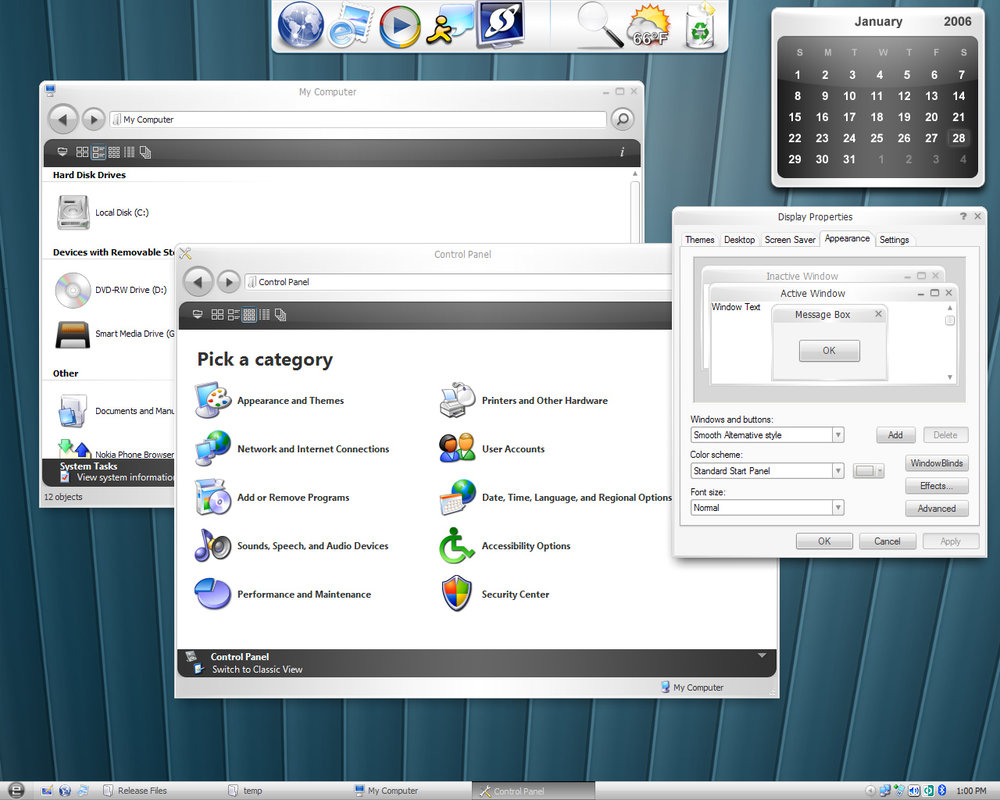Screen dimensions: 1000x800
Task: Click Advanced button in Display Properties
Action: [937, 508]
